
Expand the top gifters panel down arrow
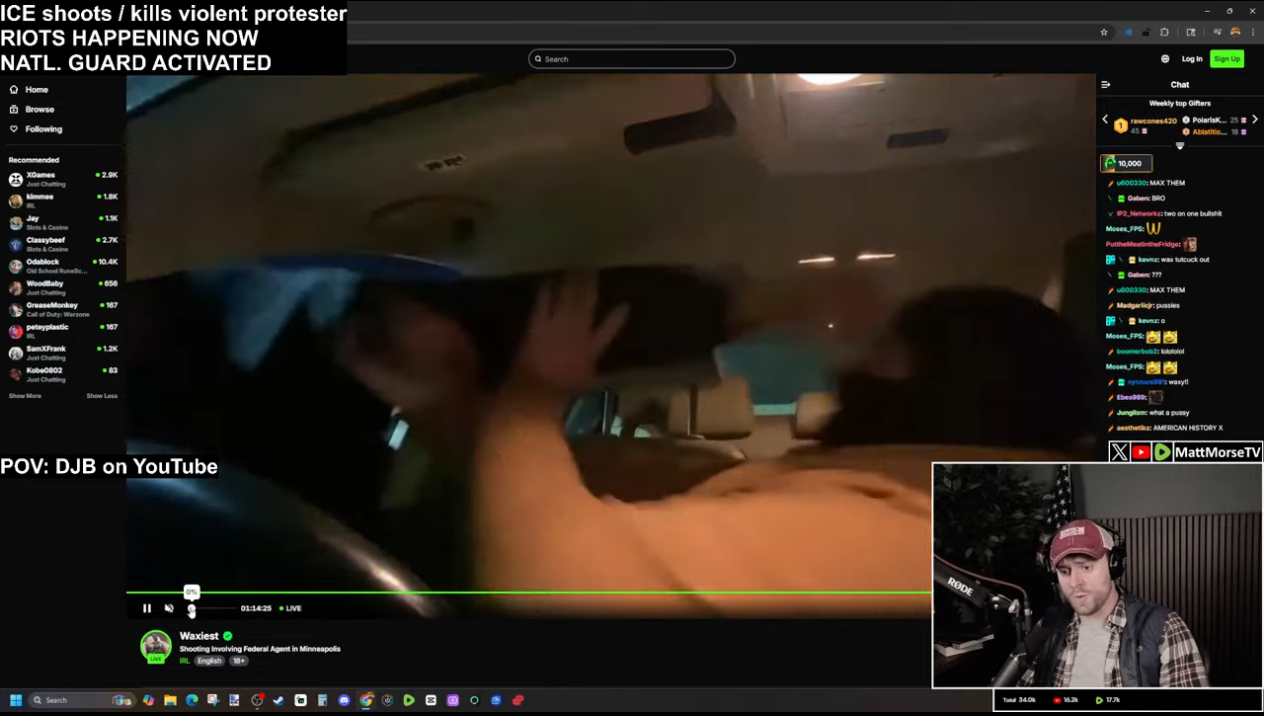(x=1180, y=146)
